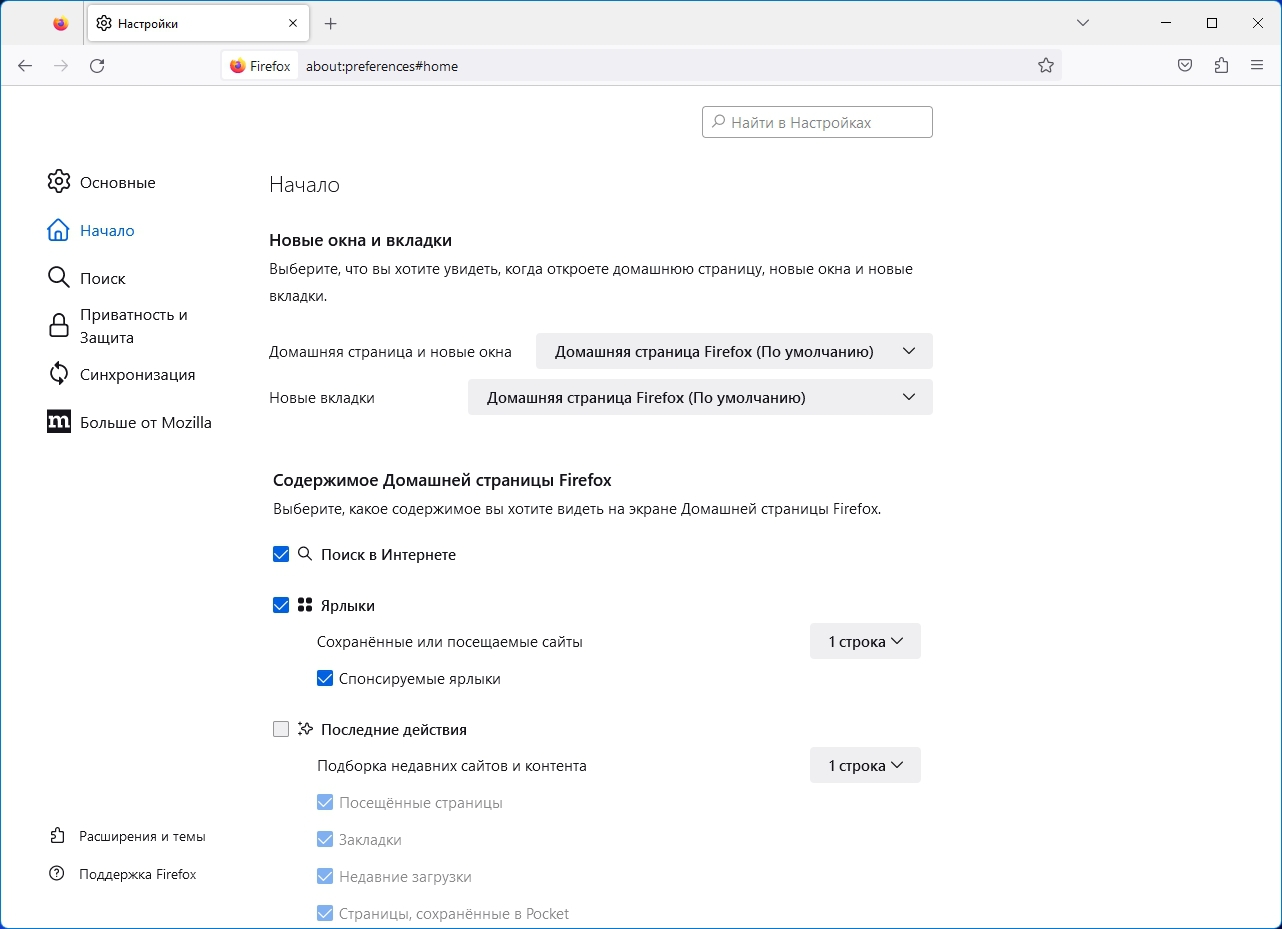Click Содержимое Домашней страницы Firefox heading
Screen dimensions: 1282x929
click(442, 480)
